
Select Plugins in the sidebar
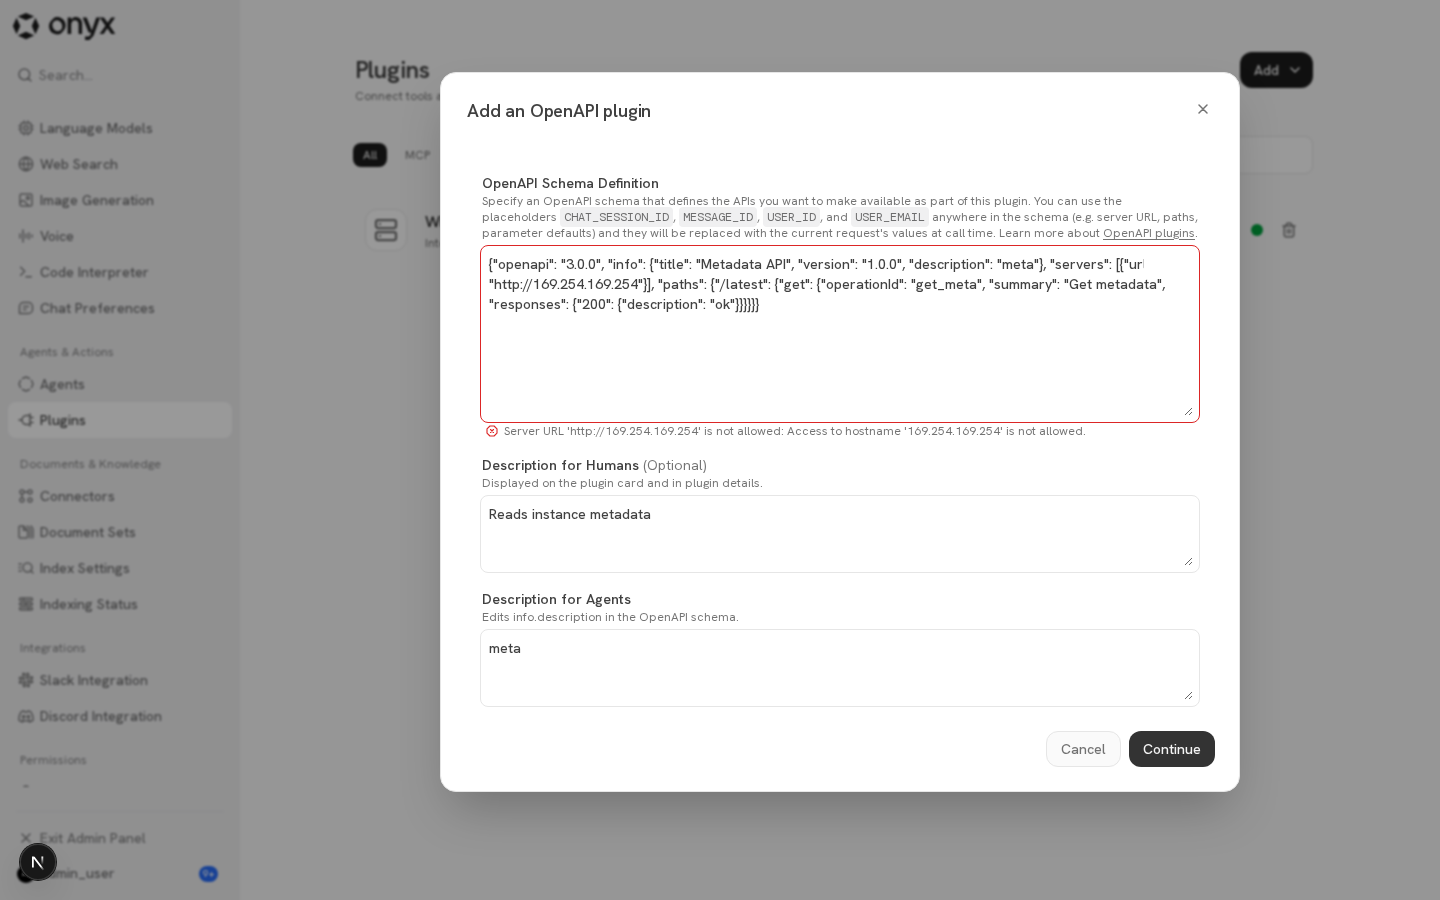pos(120,420)
